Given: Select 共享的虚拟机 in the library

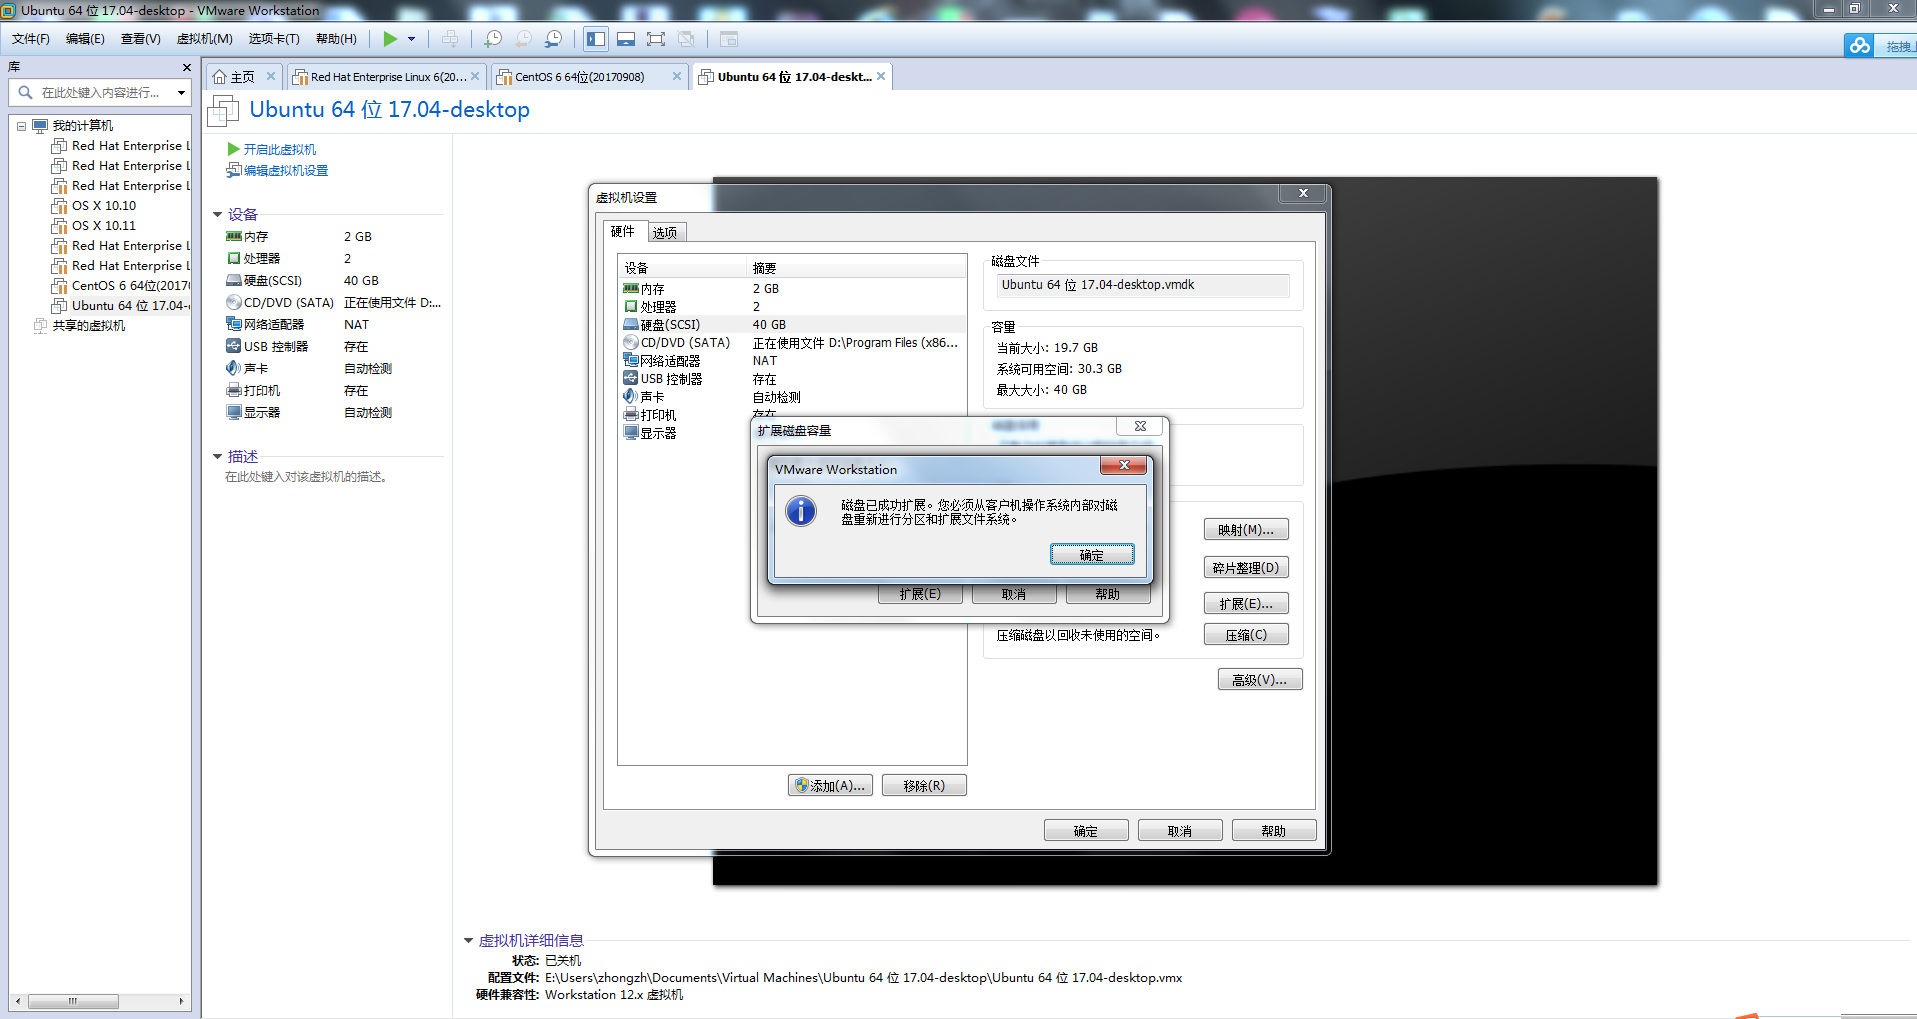Looking at the screenshot, I should pos(80,326).
